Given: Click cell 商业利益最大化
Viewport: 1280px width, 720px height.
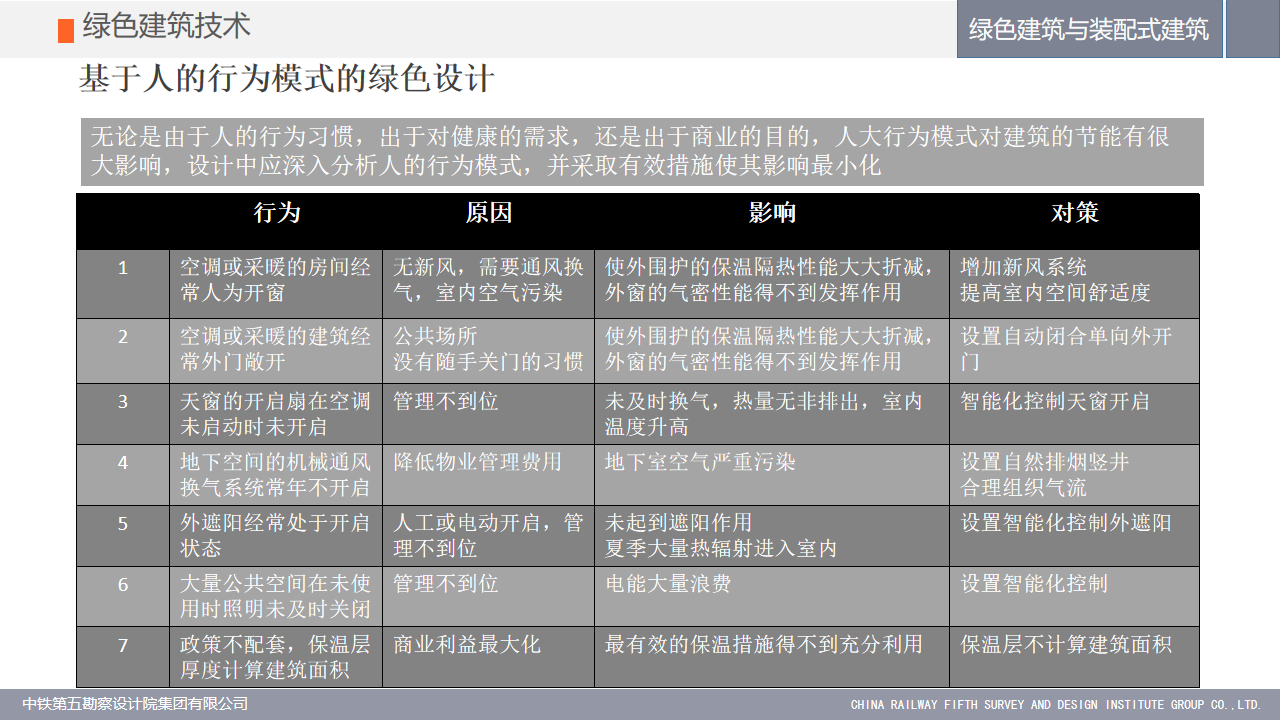Looking at the screenshot, I should 488,657.
